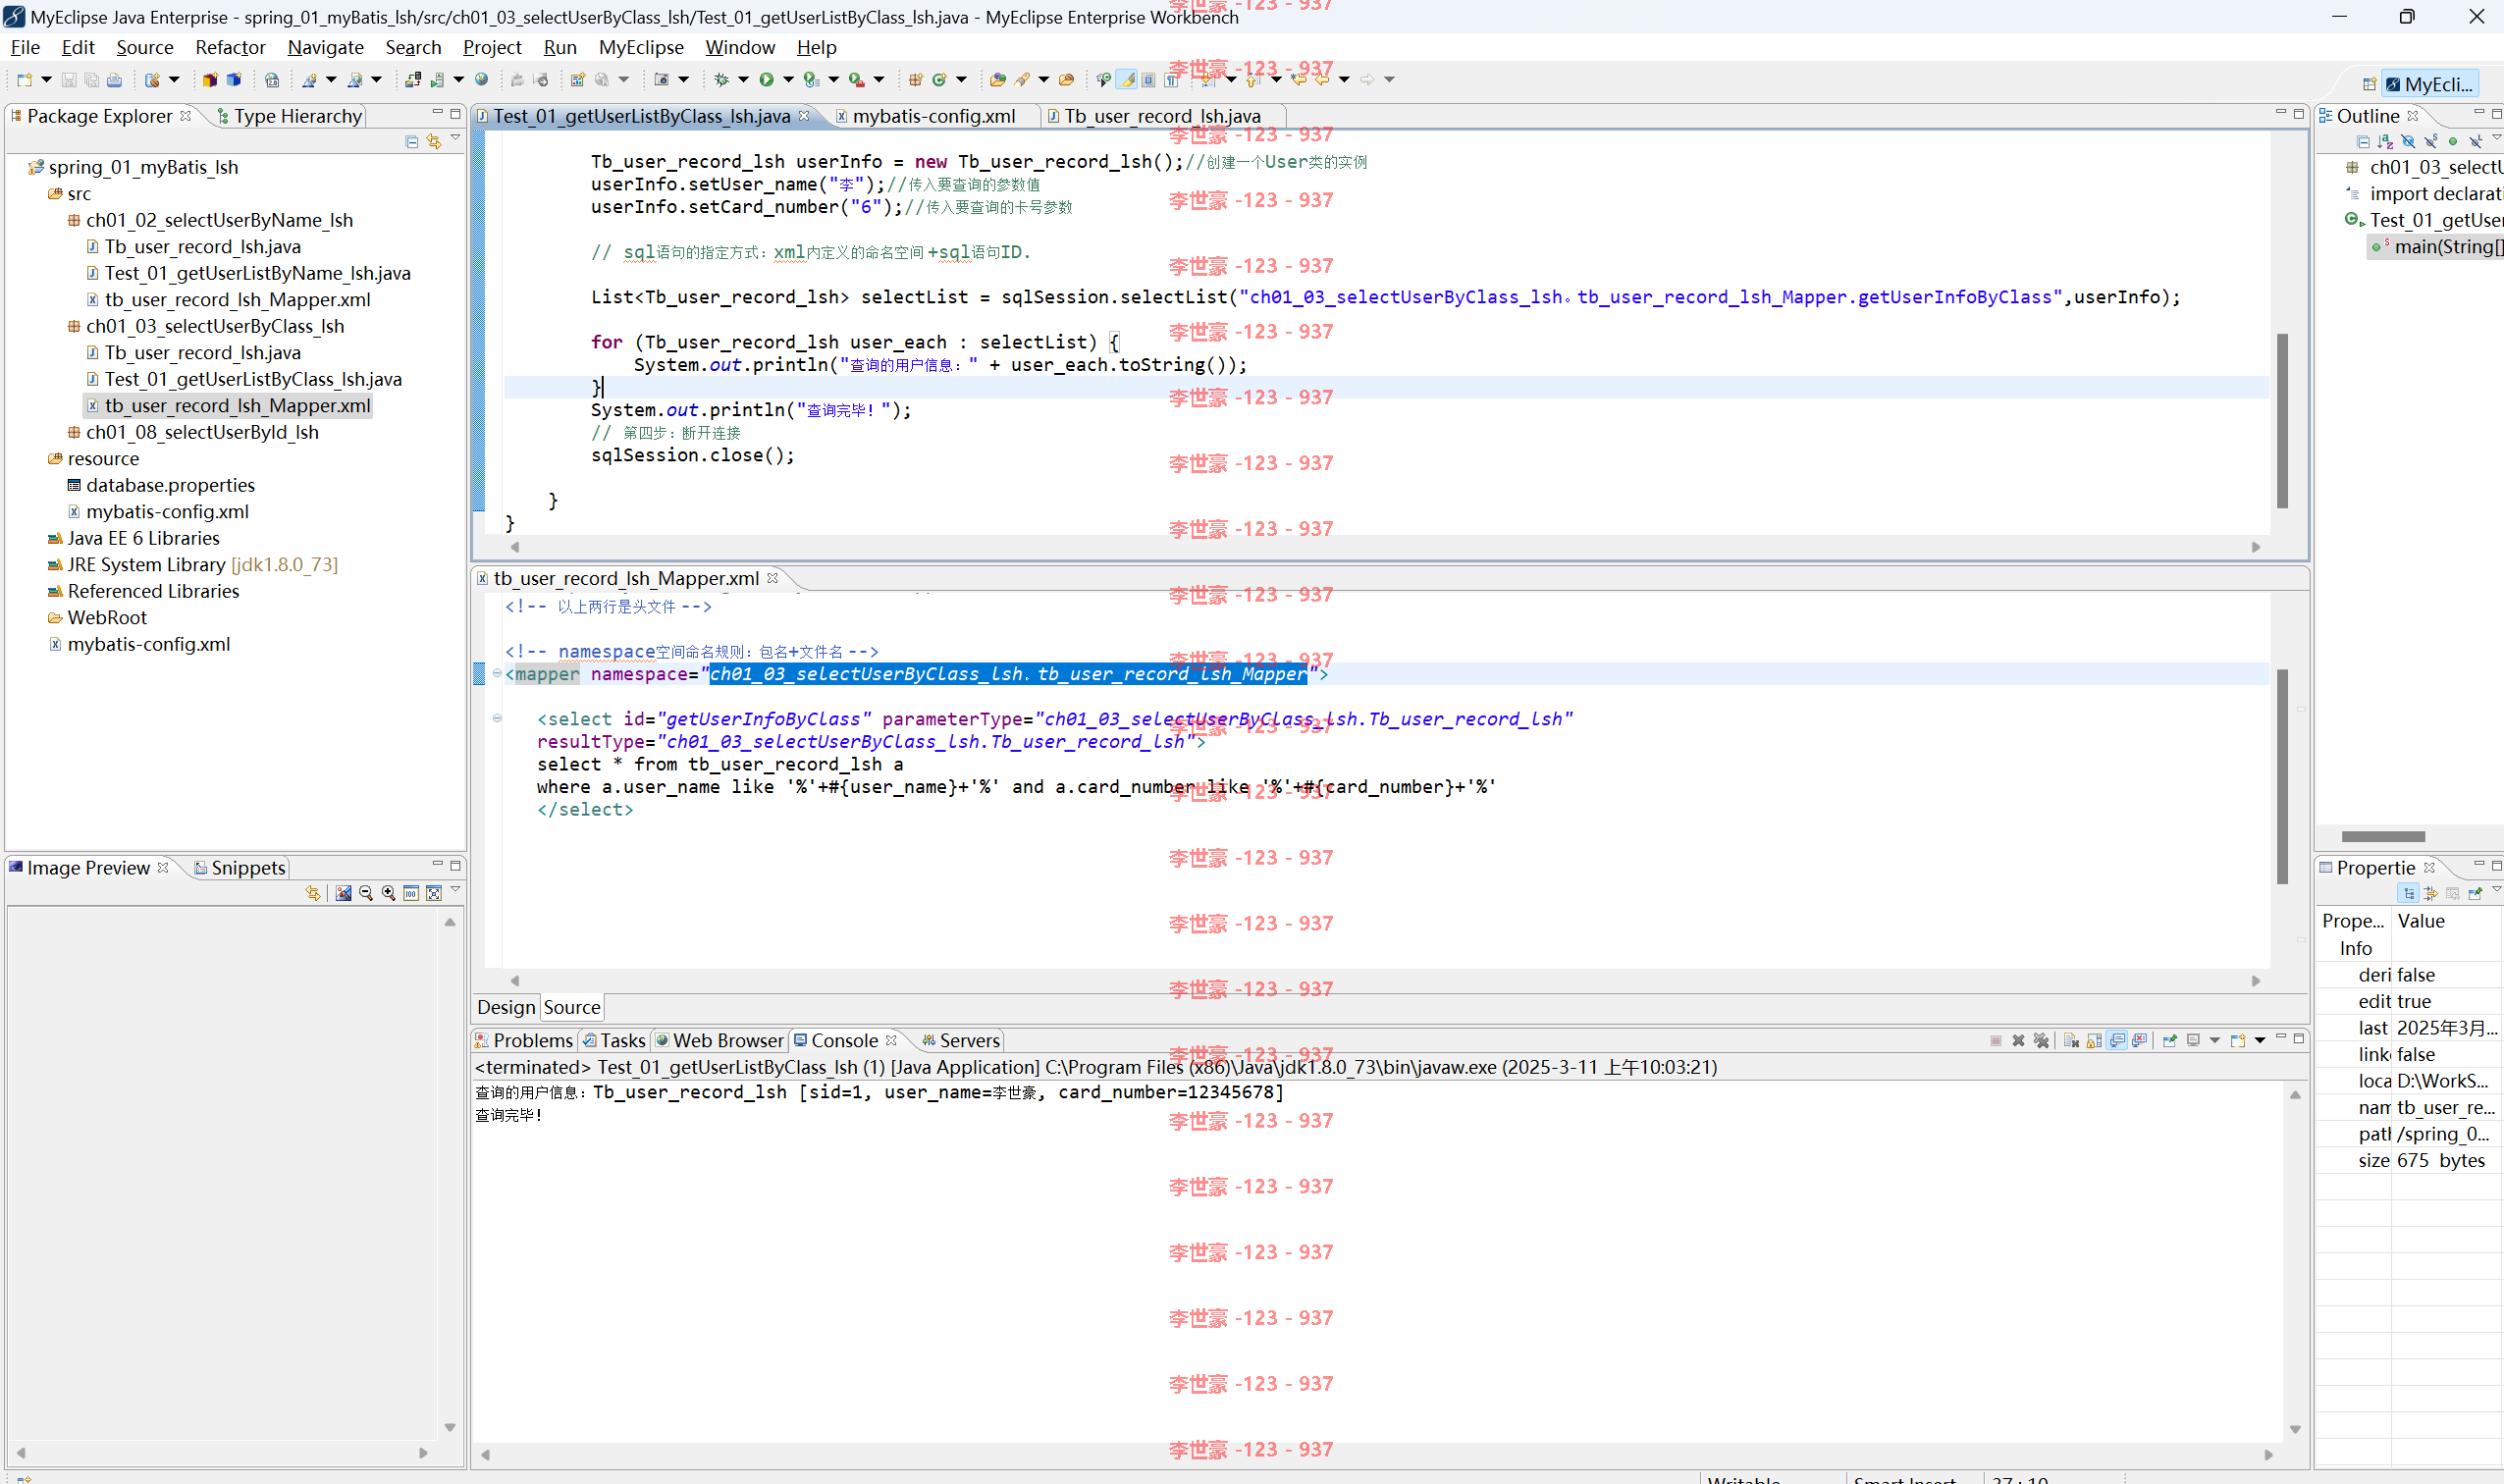Open the MyEclipse perspective button

coord(2431,84)
